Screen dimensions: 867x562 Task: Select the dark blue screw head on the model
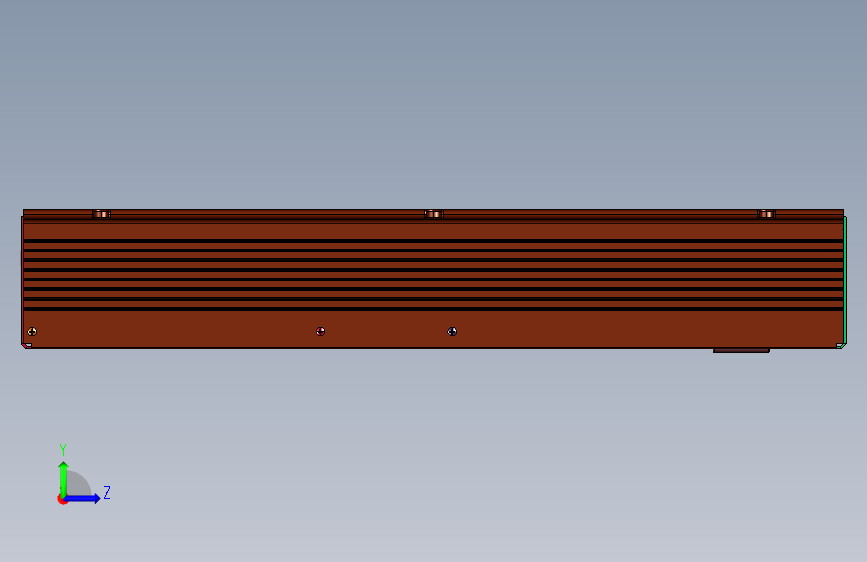coord(452,331)
